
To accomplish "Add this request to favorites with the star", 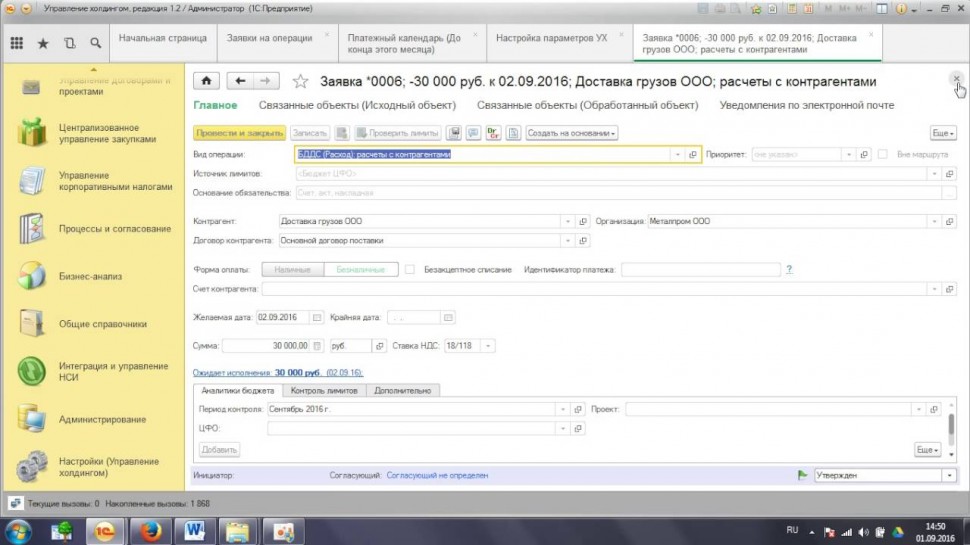I will coord(300,81).
